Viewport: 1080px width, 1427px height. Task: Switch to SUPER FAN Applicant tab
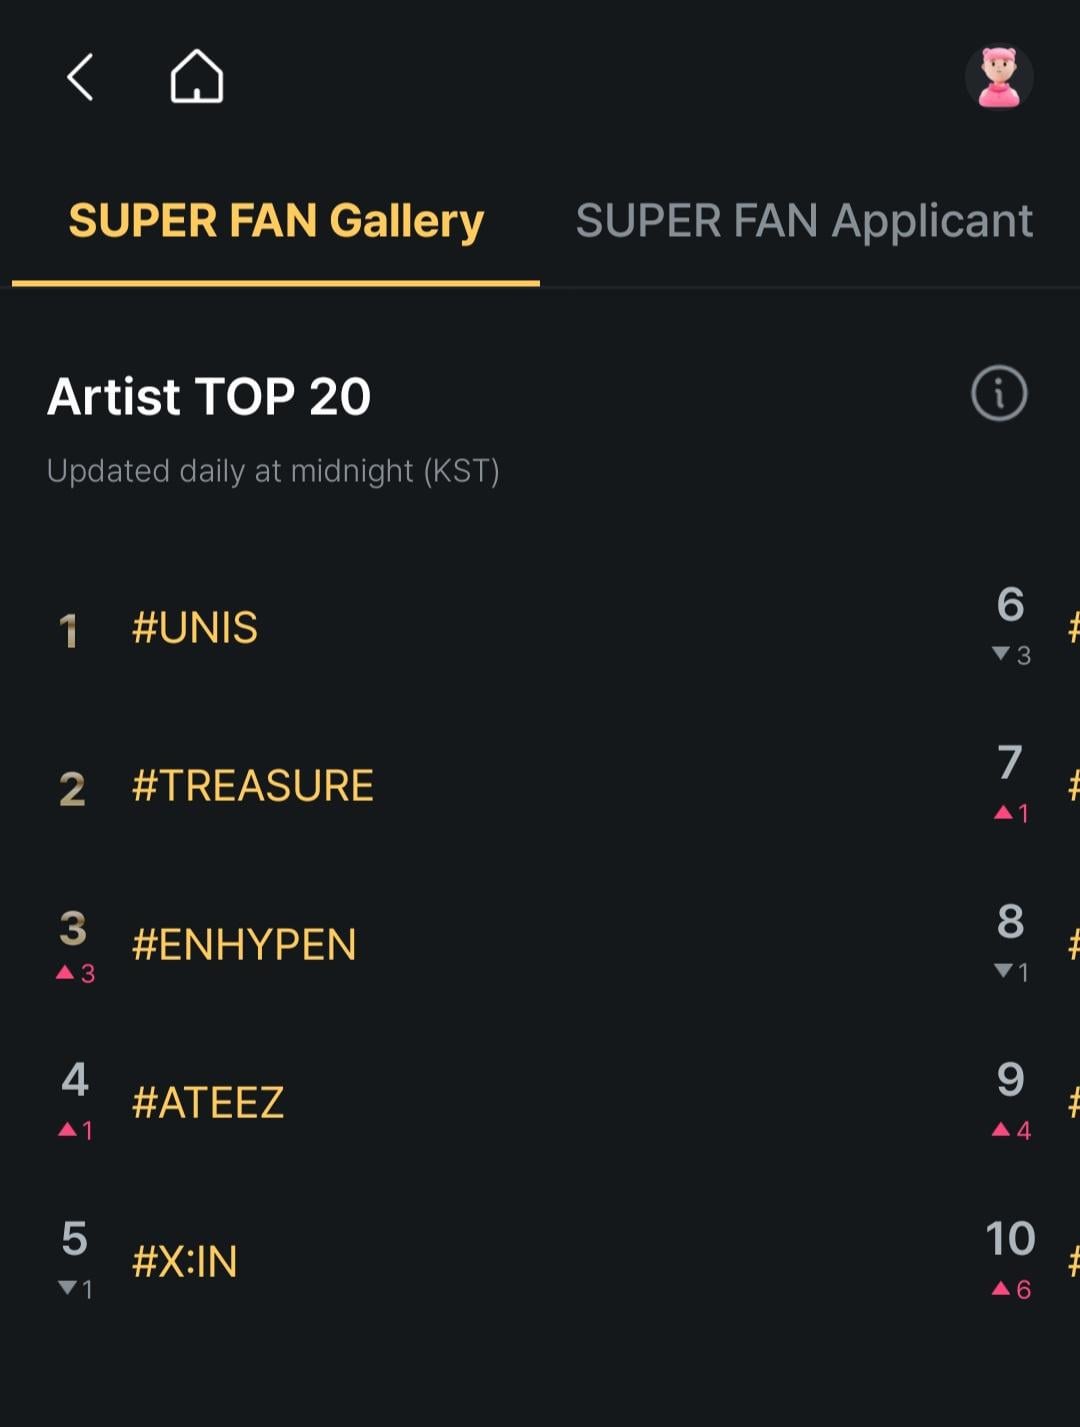point(804,221)
